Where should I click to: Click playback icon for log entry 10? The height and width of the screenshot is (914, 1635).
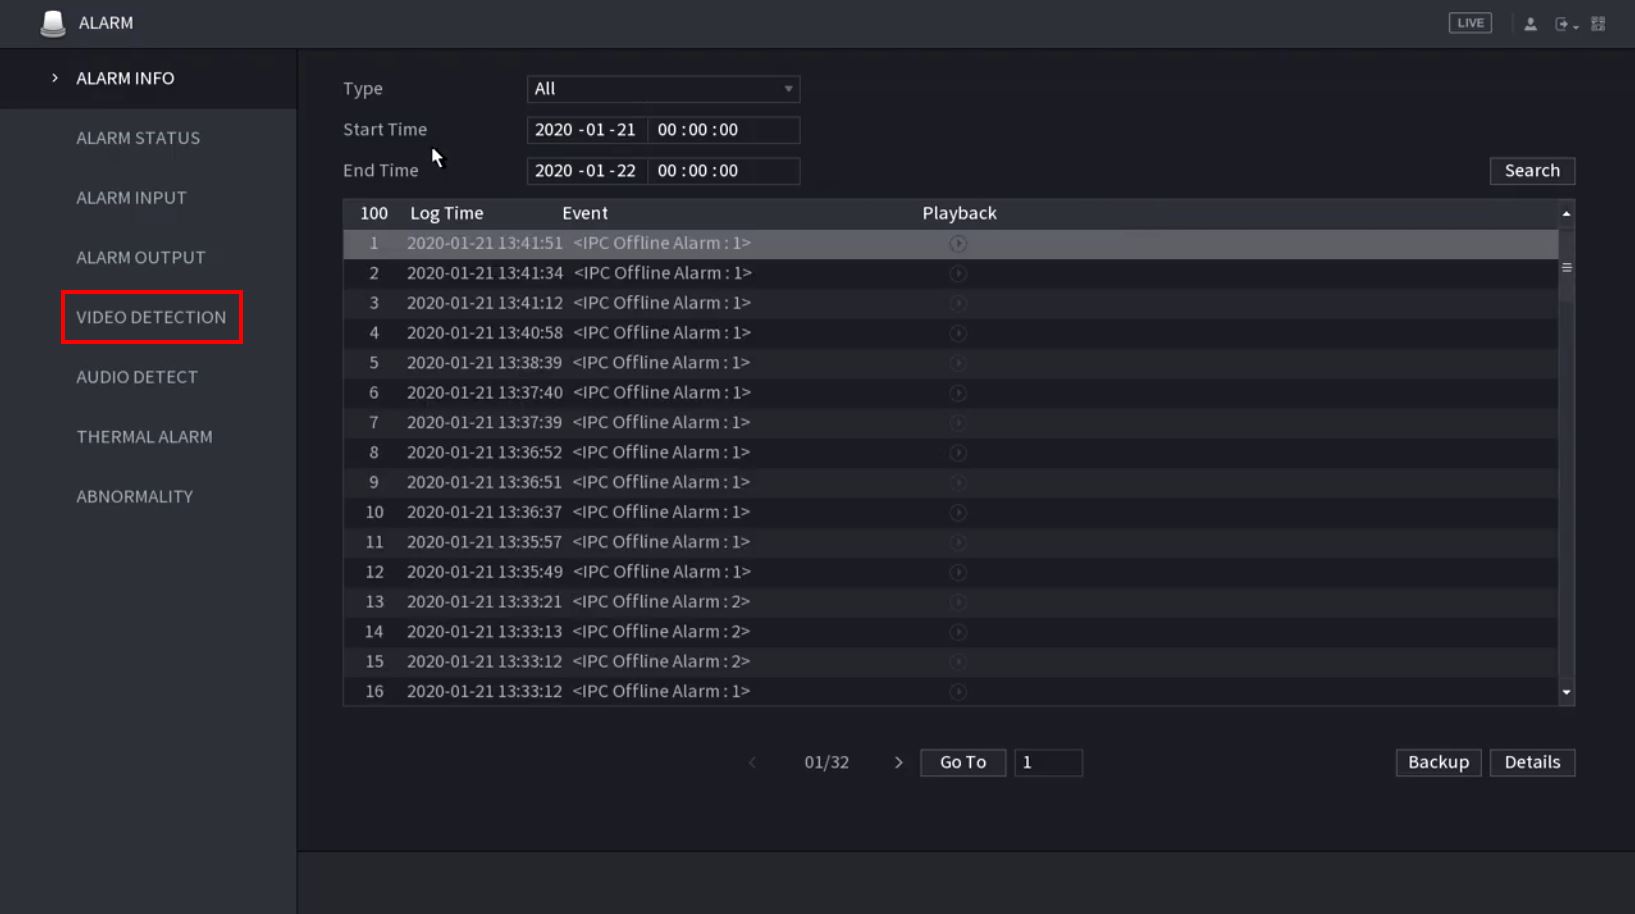pos(958,513)
